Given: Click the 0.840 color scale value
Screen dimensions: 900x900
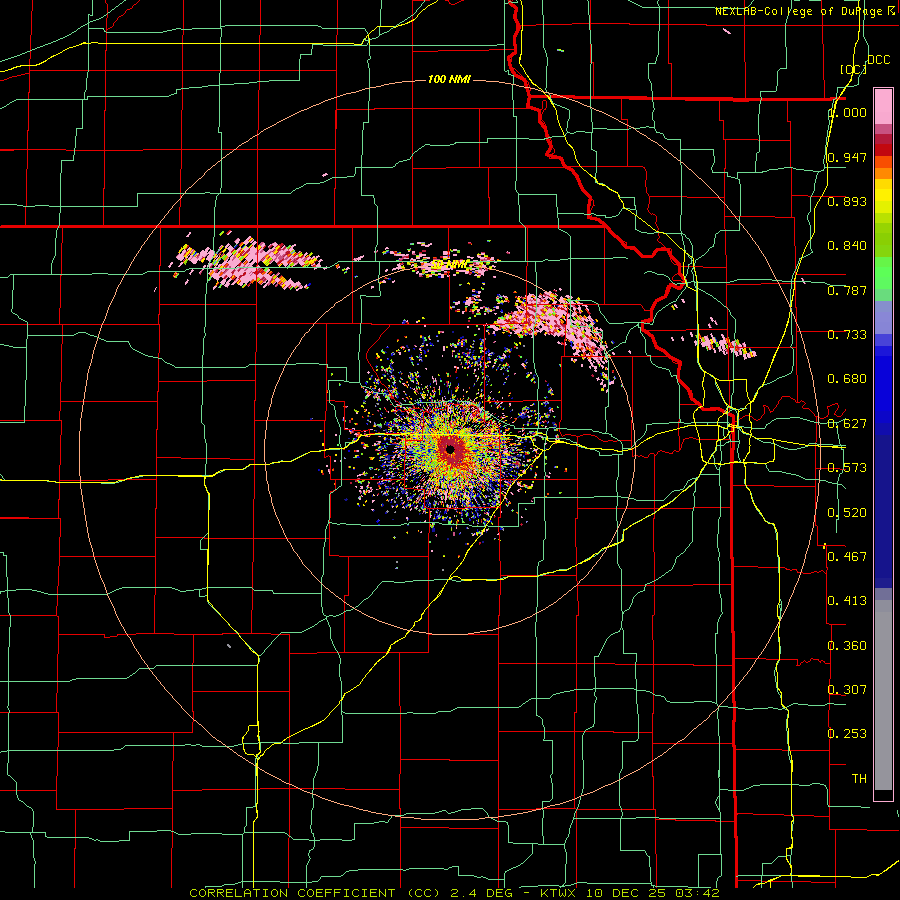Looking at the screenshot, I should tap(847, 246).
